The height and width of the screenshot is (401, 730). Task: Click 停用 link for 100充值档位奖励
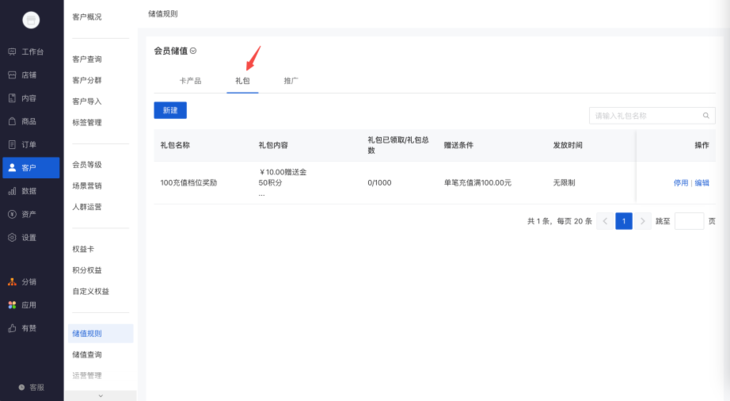(681, 183)
